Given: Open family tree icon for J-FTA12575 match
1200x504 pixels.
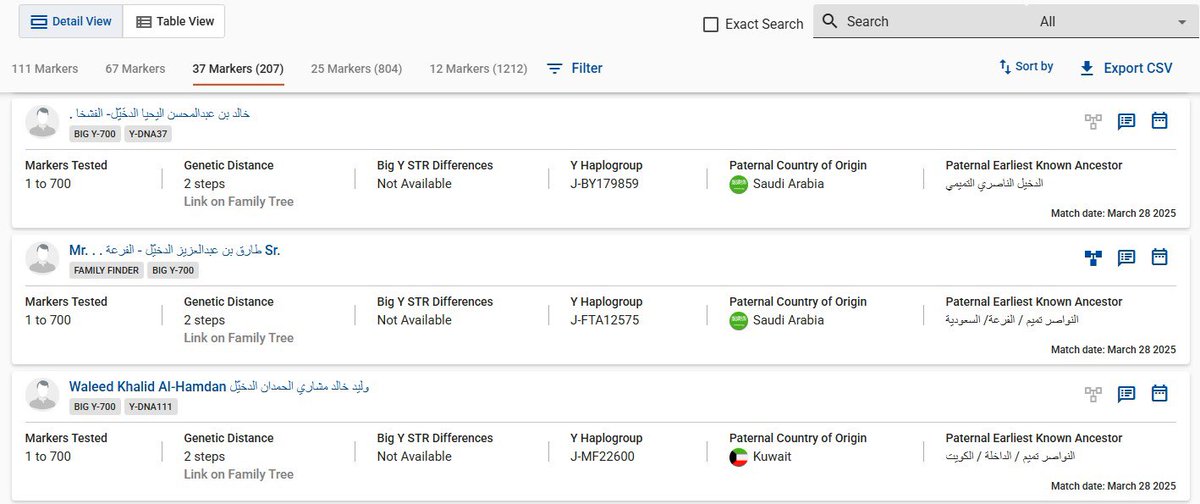Looking at the screenshot, I should (1093, 258).
